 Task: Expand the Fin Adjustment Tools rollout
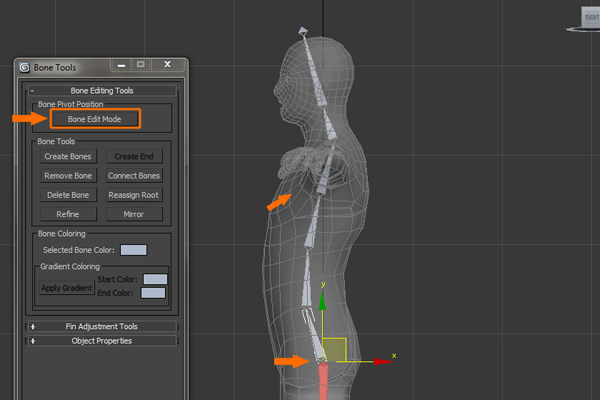click(102, 327)
